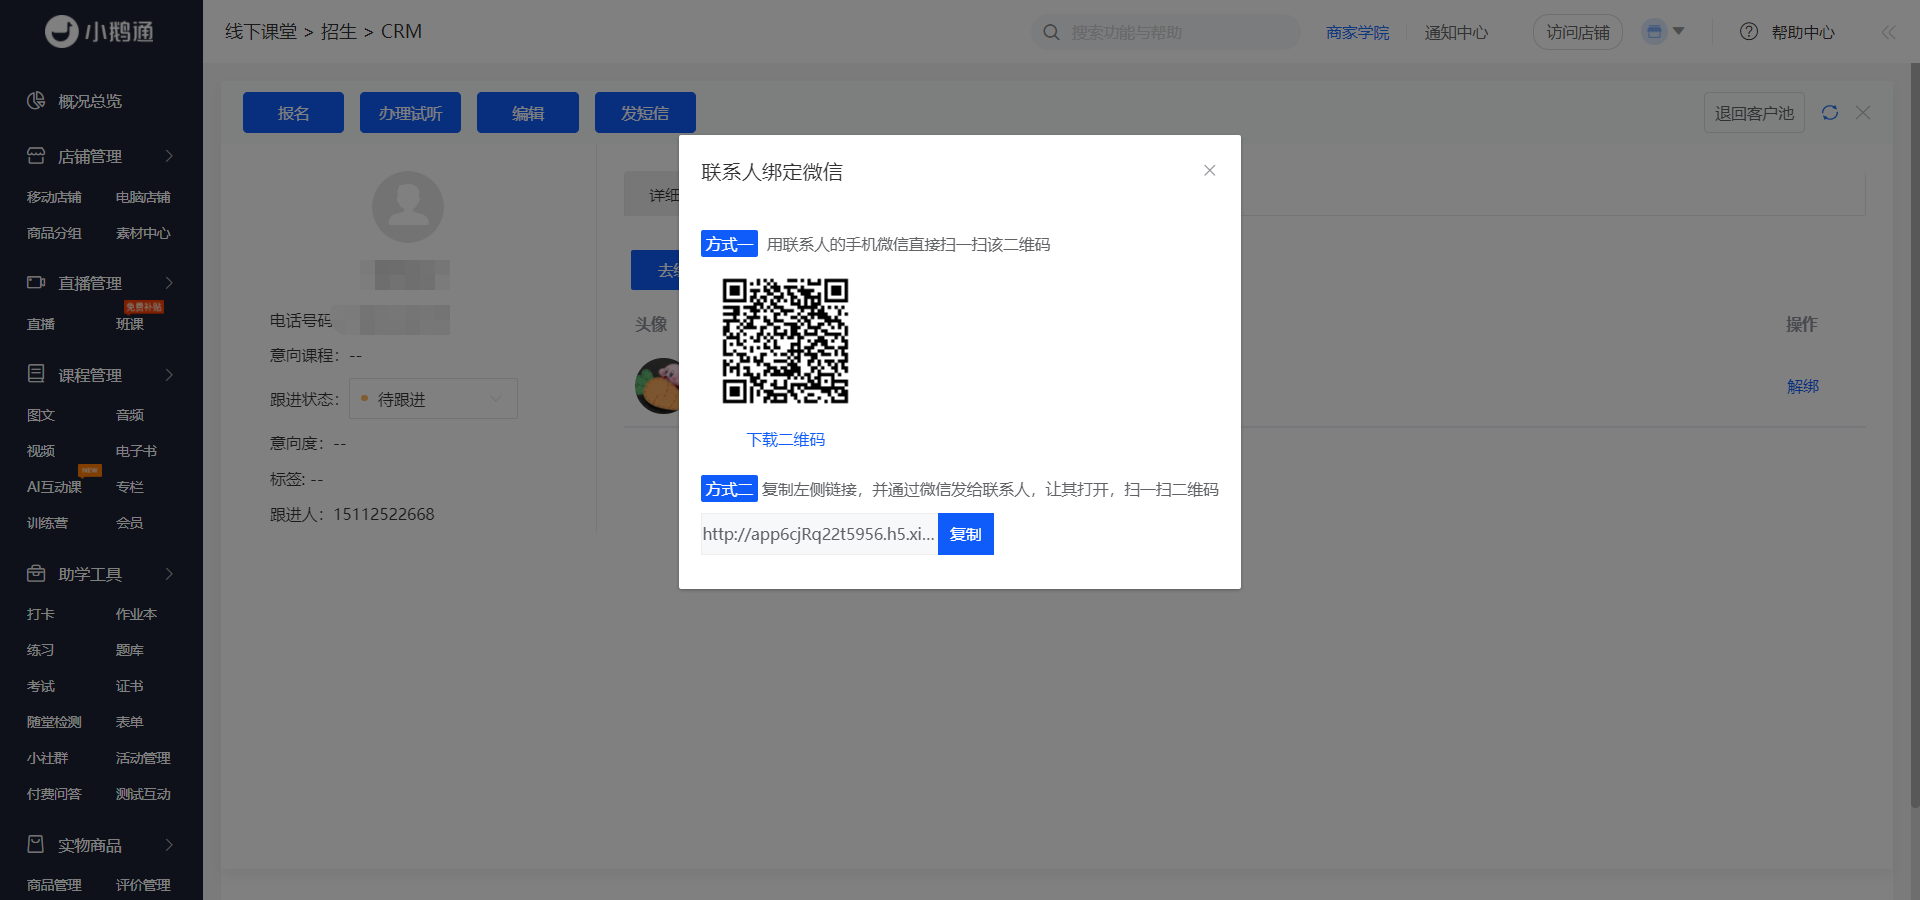Click the 发短信 button
The image size is (1920, 900).
click(x=645, y=113)
